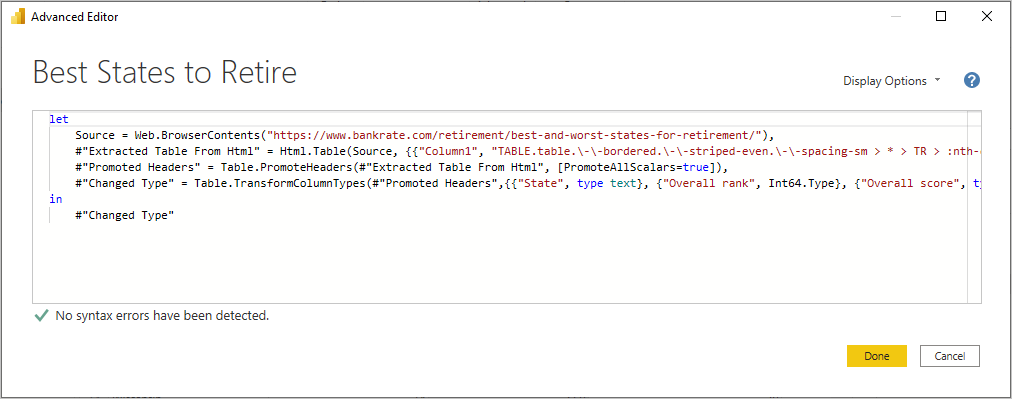Click the Power BI logo icon

tap(17, 17)
